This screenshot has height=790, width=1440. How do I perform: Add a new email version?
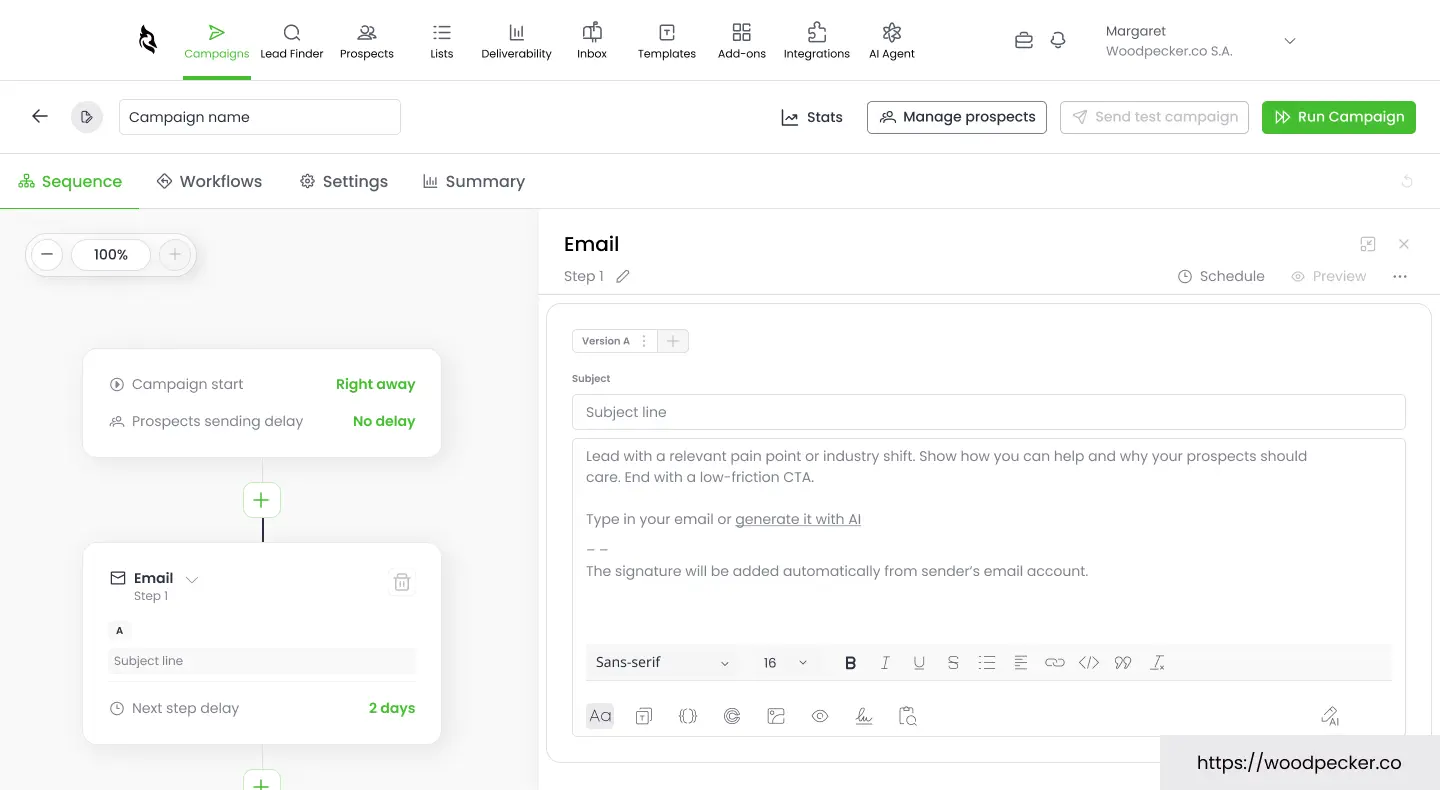[673, 341]
